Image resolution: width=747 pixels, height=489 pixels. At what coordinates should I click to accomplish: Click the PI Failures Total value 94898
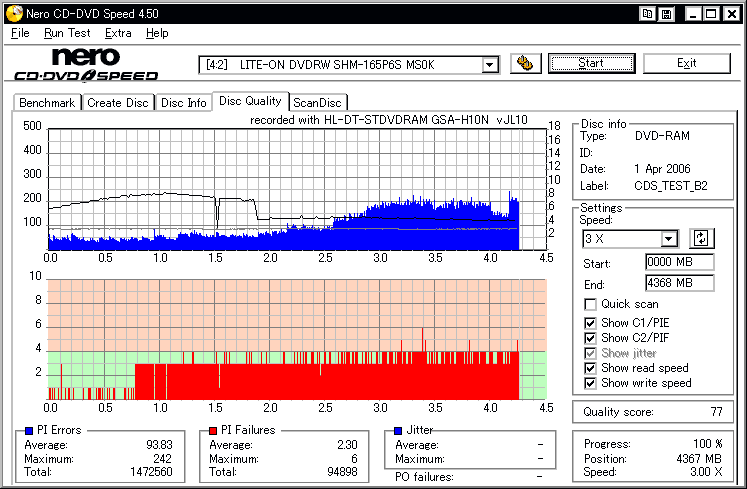pyautogui.click(x=342, y=472)
